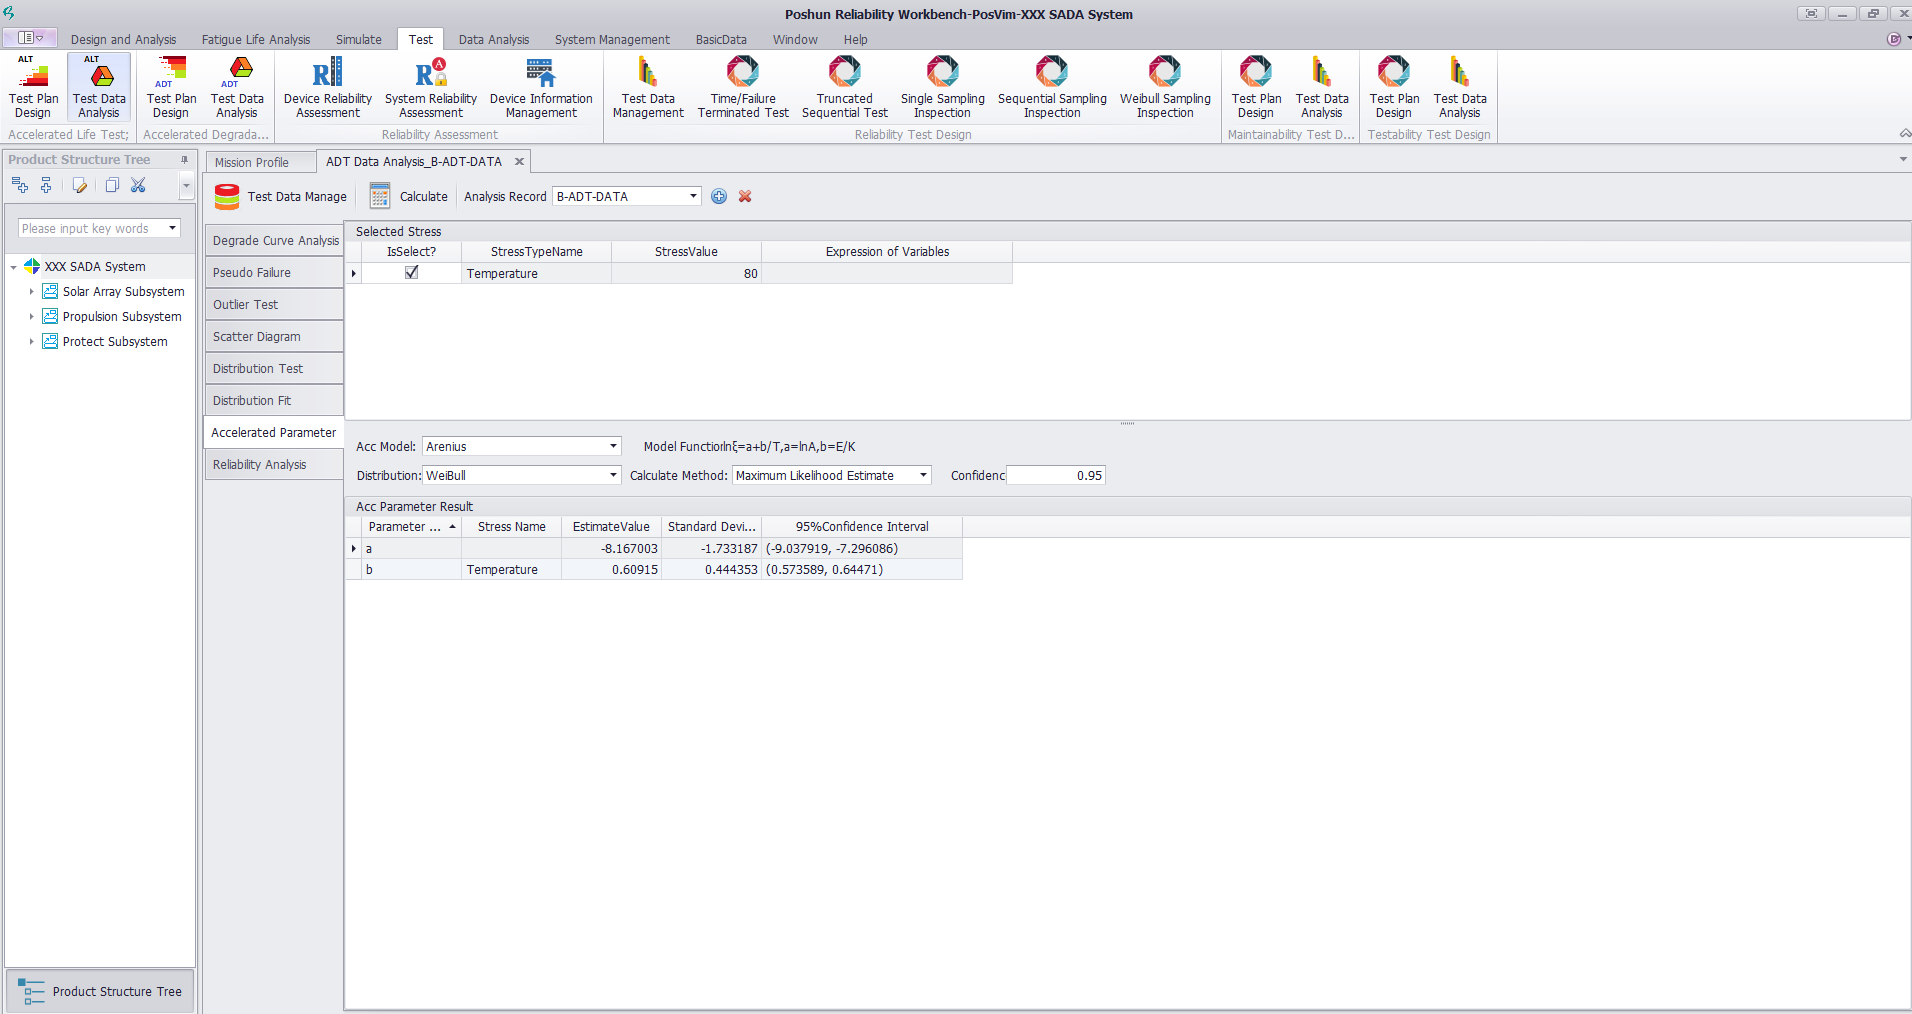Go to Distribution Test step
This screenshot has width=1912, height=1014.
[275, 369]
